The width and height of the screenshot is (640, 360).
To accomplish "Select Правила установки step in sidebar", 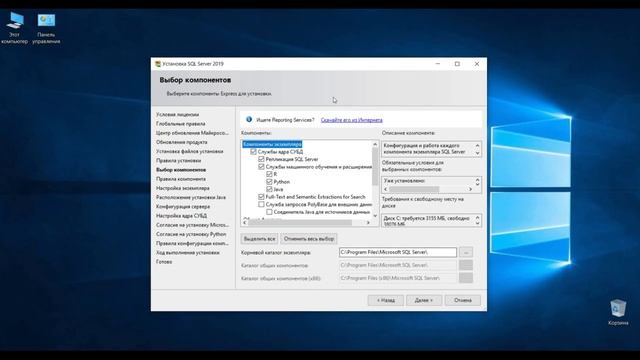I will (x=178, y=160).
